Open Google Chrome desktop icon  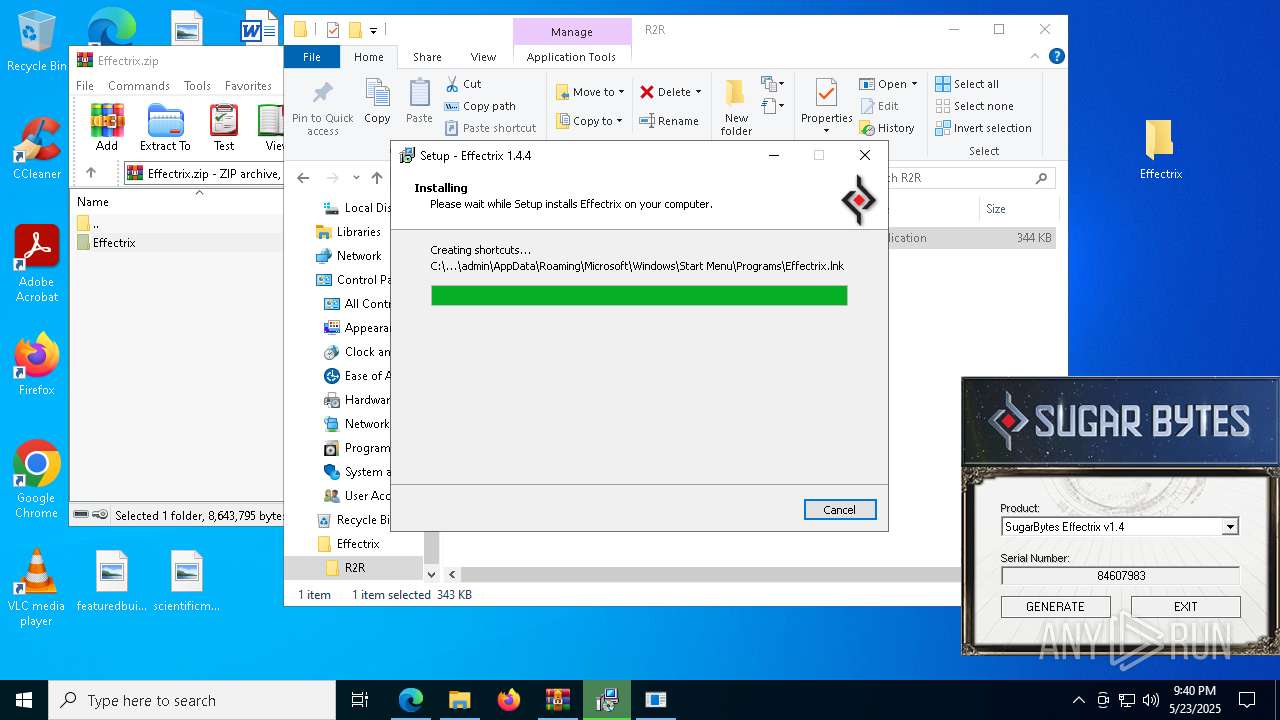pos(37,480)
